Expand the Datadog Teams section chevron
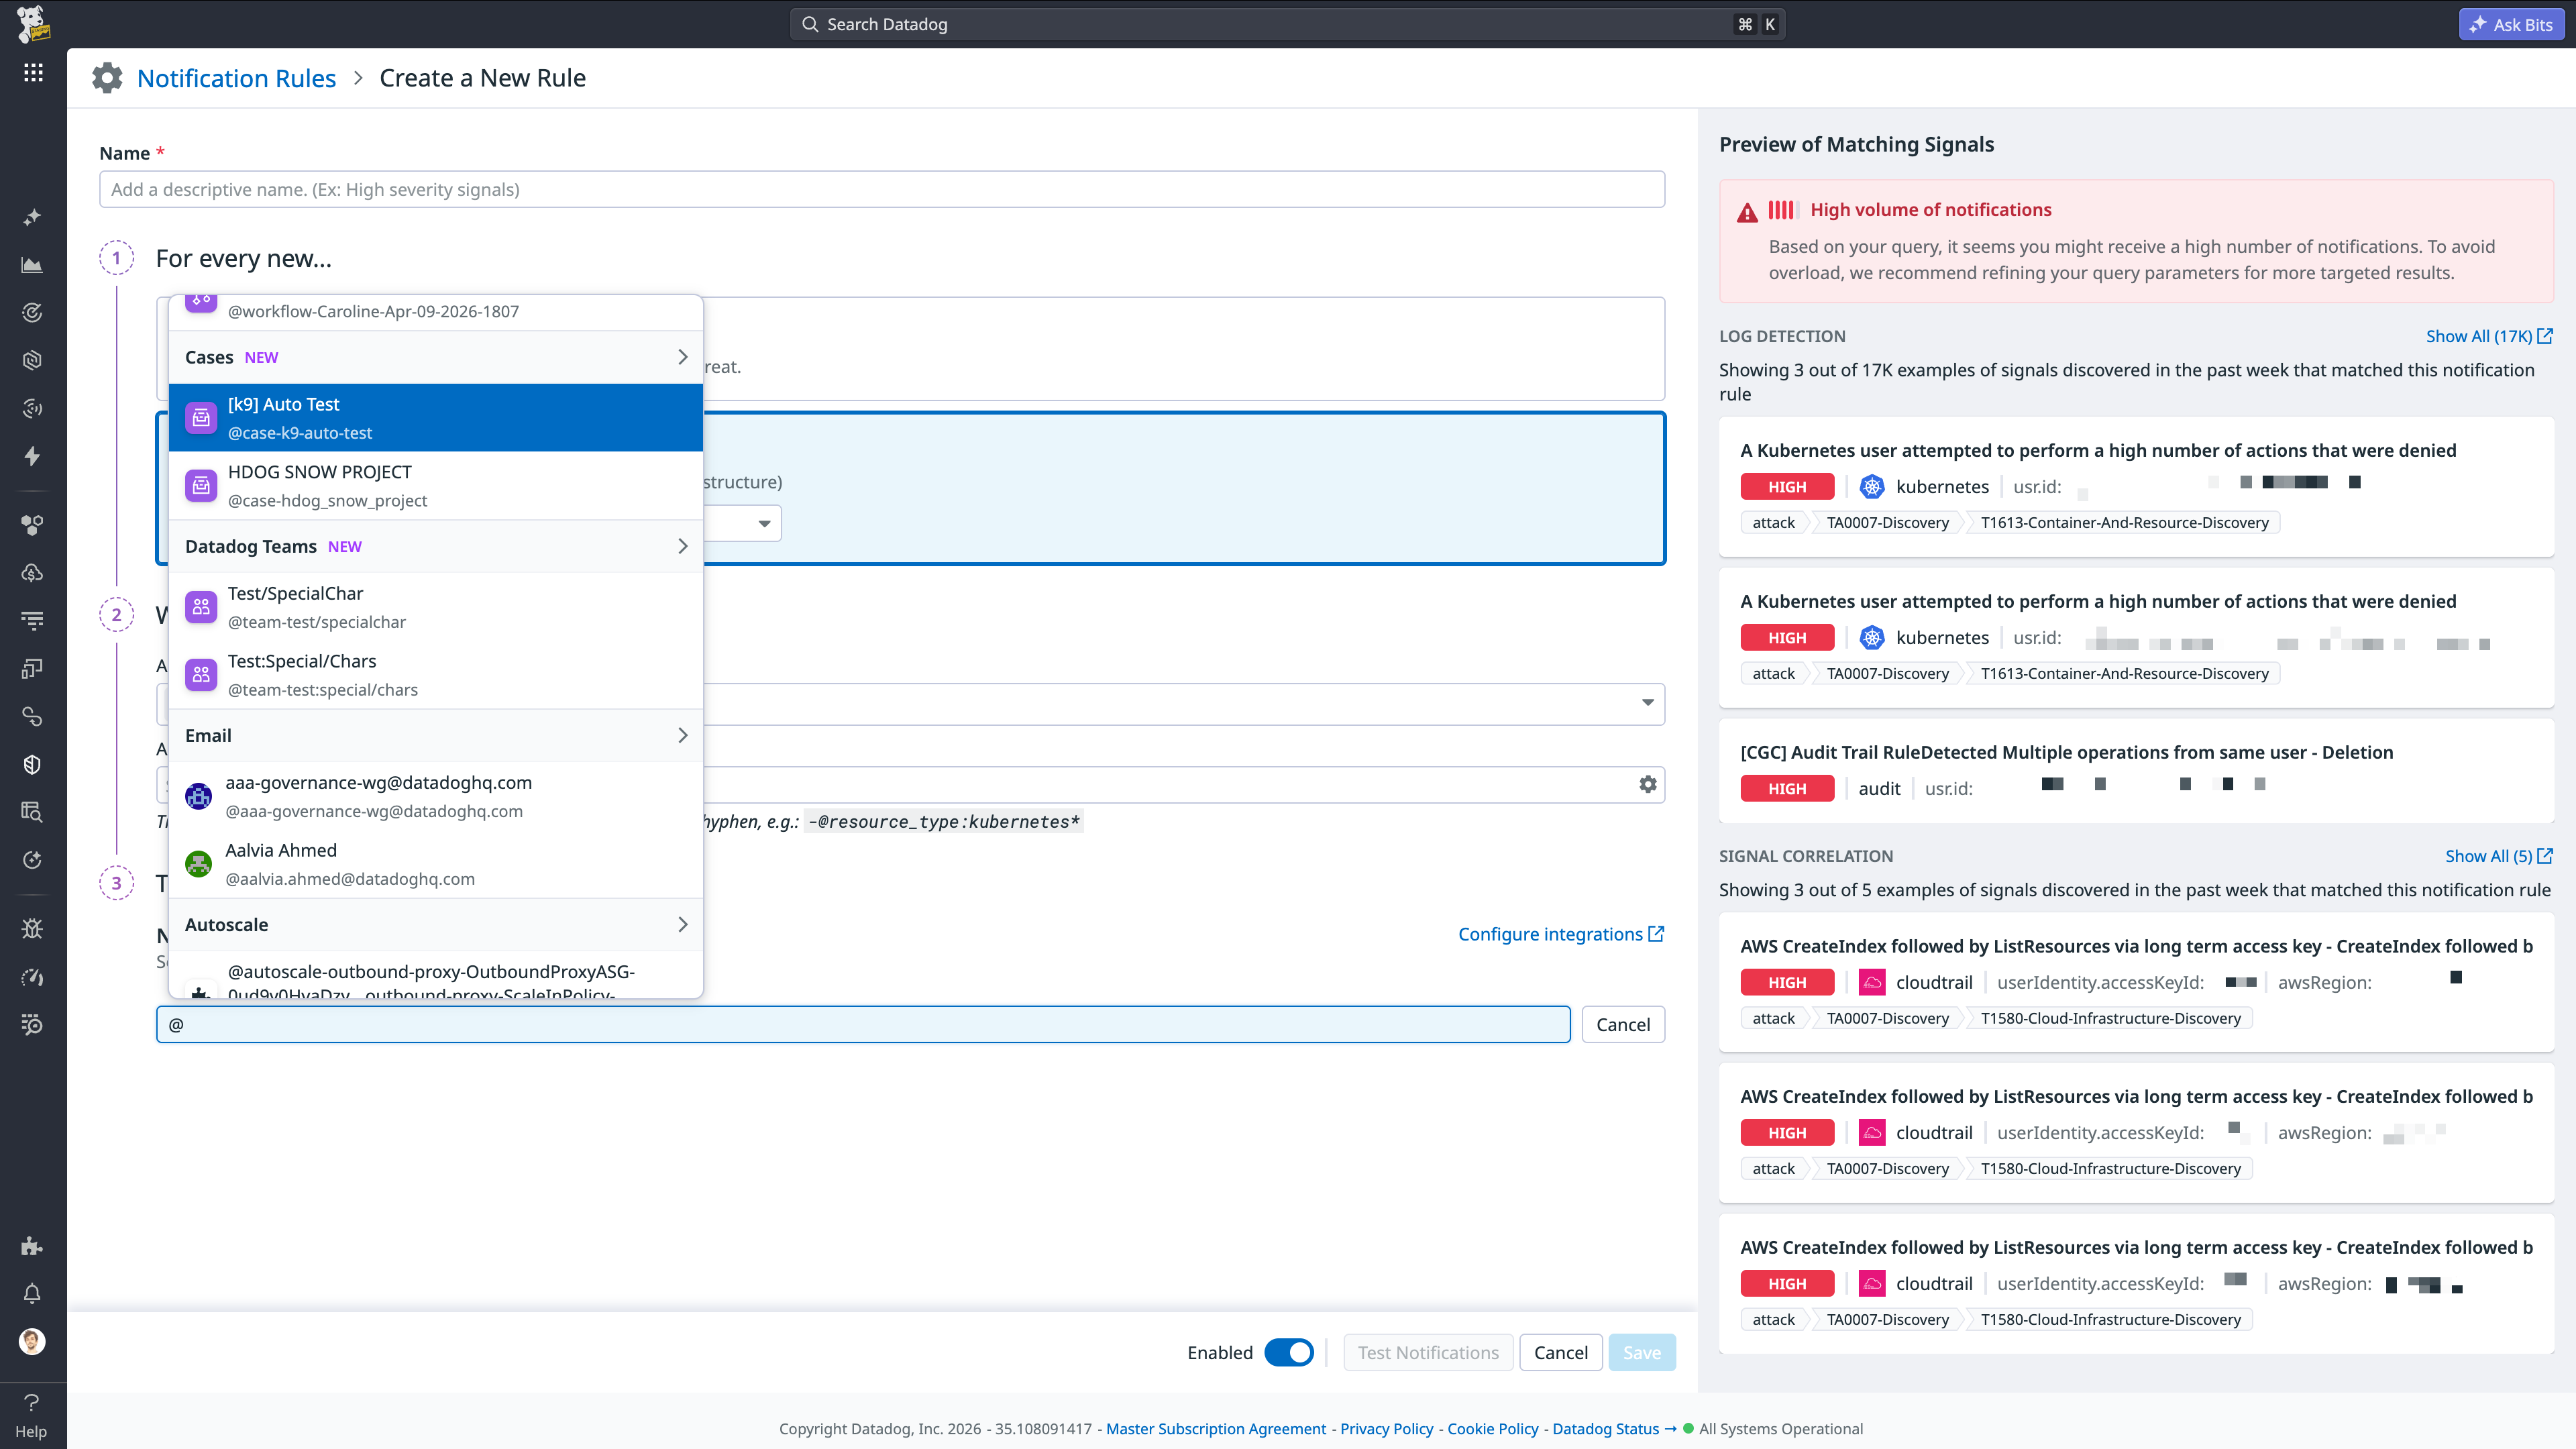 (683, 546)
